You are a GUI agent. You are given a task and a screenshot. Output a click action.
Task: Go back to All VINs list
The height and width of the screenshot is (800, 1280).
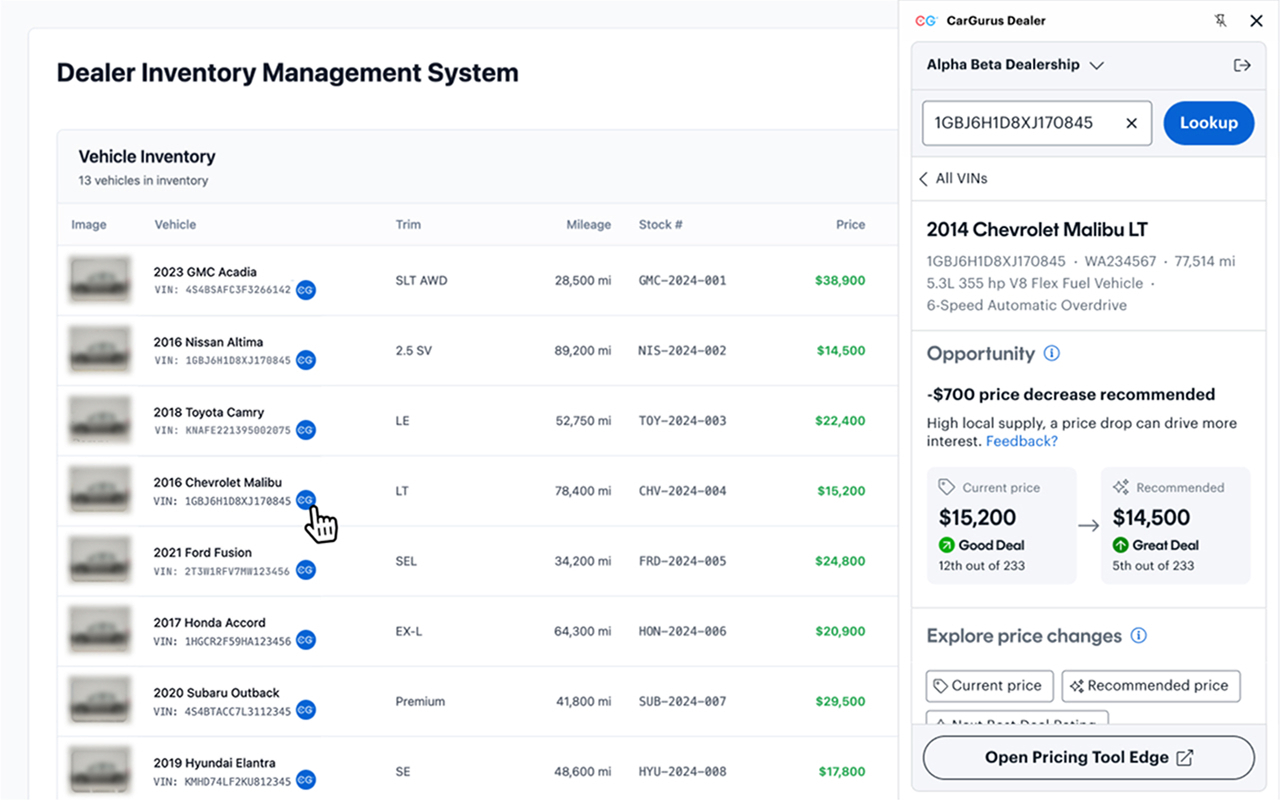[953, 178]
